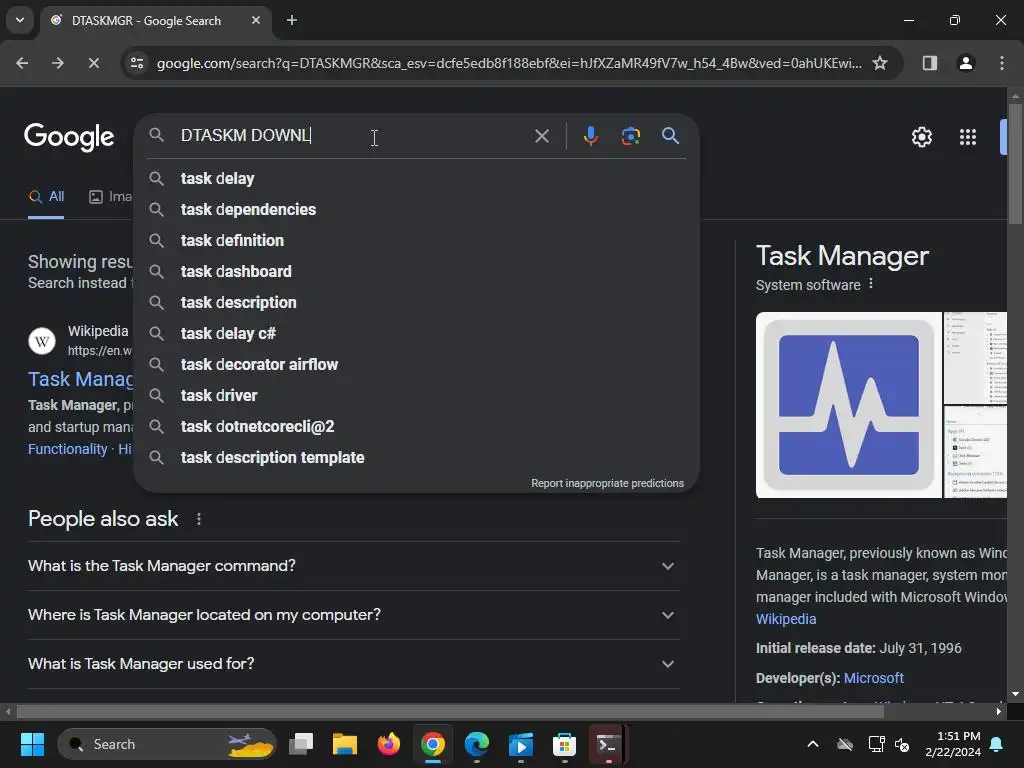
Task: Choose 'task description template' suggestion
Action: (x=417, y=458)
